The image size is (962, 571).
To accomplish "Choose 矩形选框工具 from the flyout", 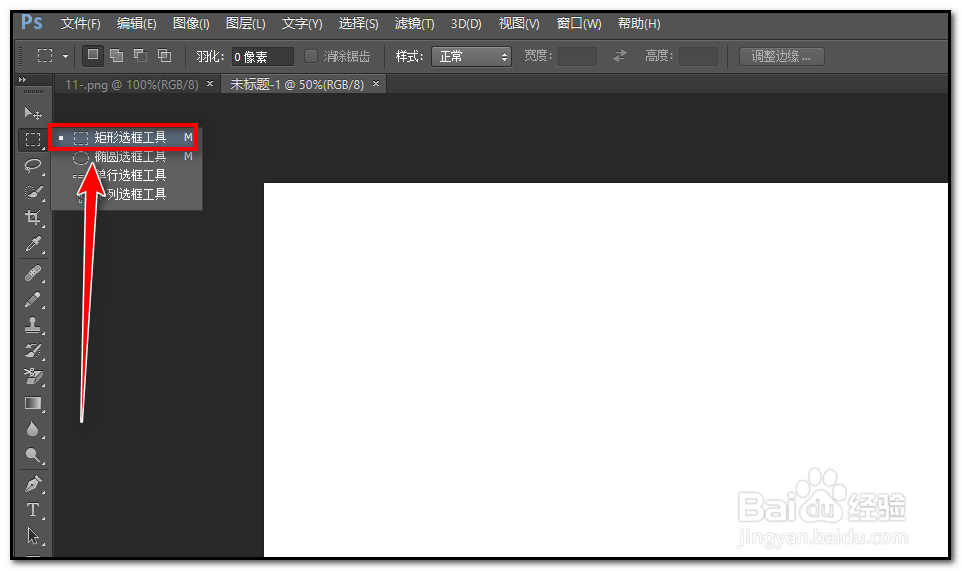I will pos(126,137).
